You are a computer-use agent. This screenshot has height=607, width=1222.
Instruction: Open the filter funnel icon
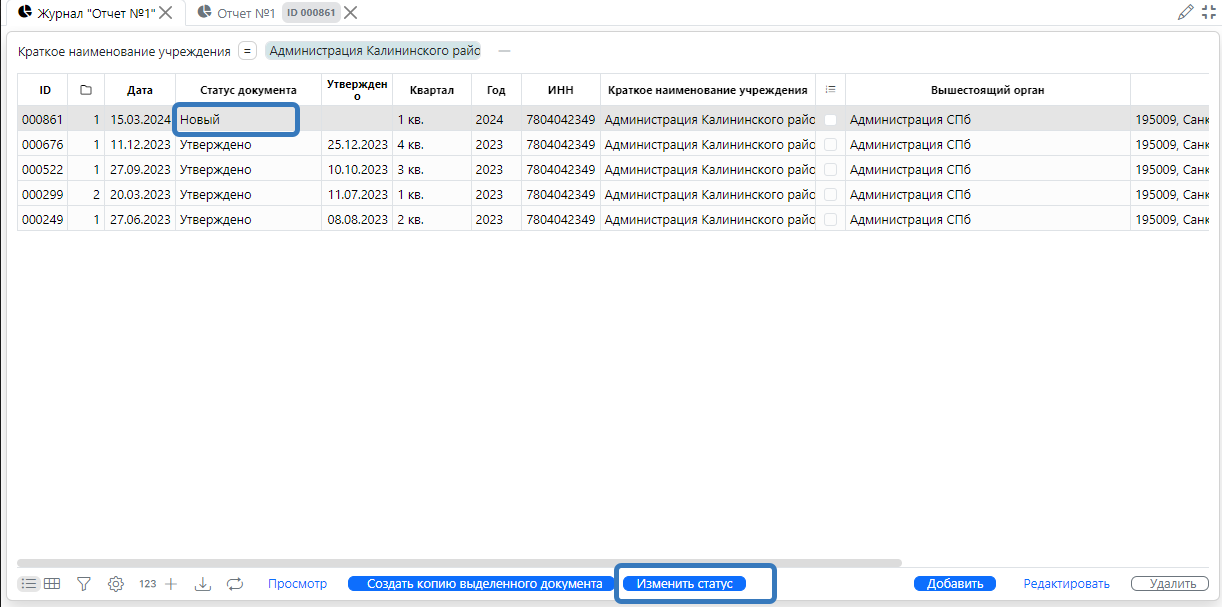pyautogui.click(x=84, y=584)
